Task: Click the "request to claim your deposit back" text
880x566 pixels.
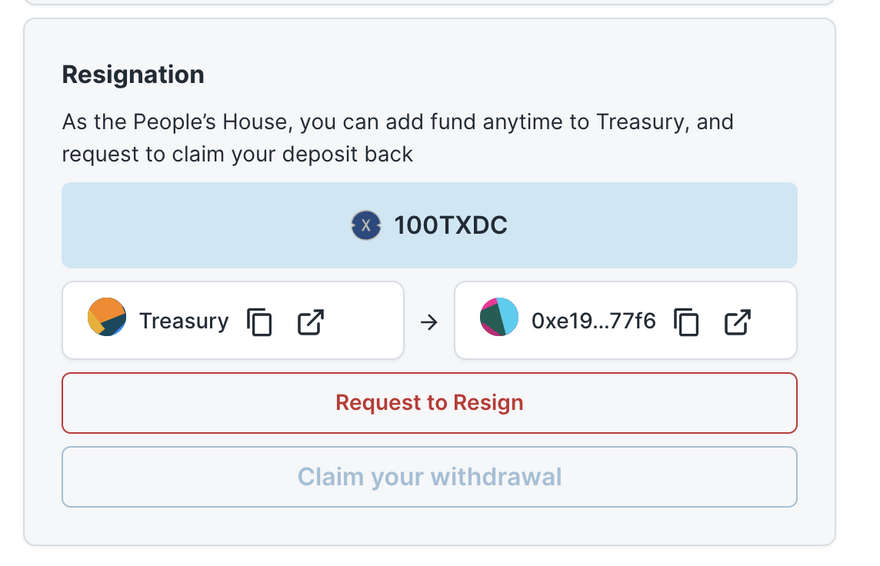Action: [x=237, y=155]
